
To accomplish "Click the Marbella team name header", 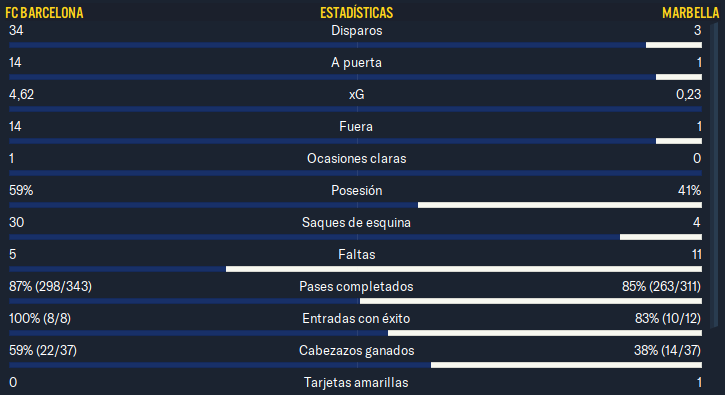I will (690, 12).
